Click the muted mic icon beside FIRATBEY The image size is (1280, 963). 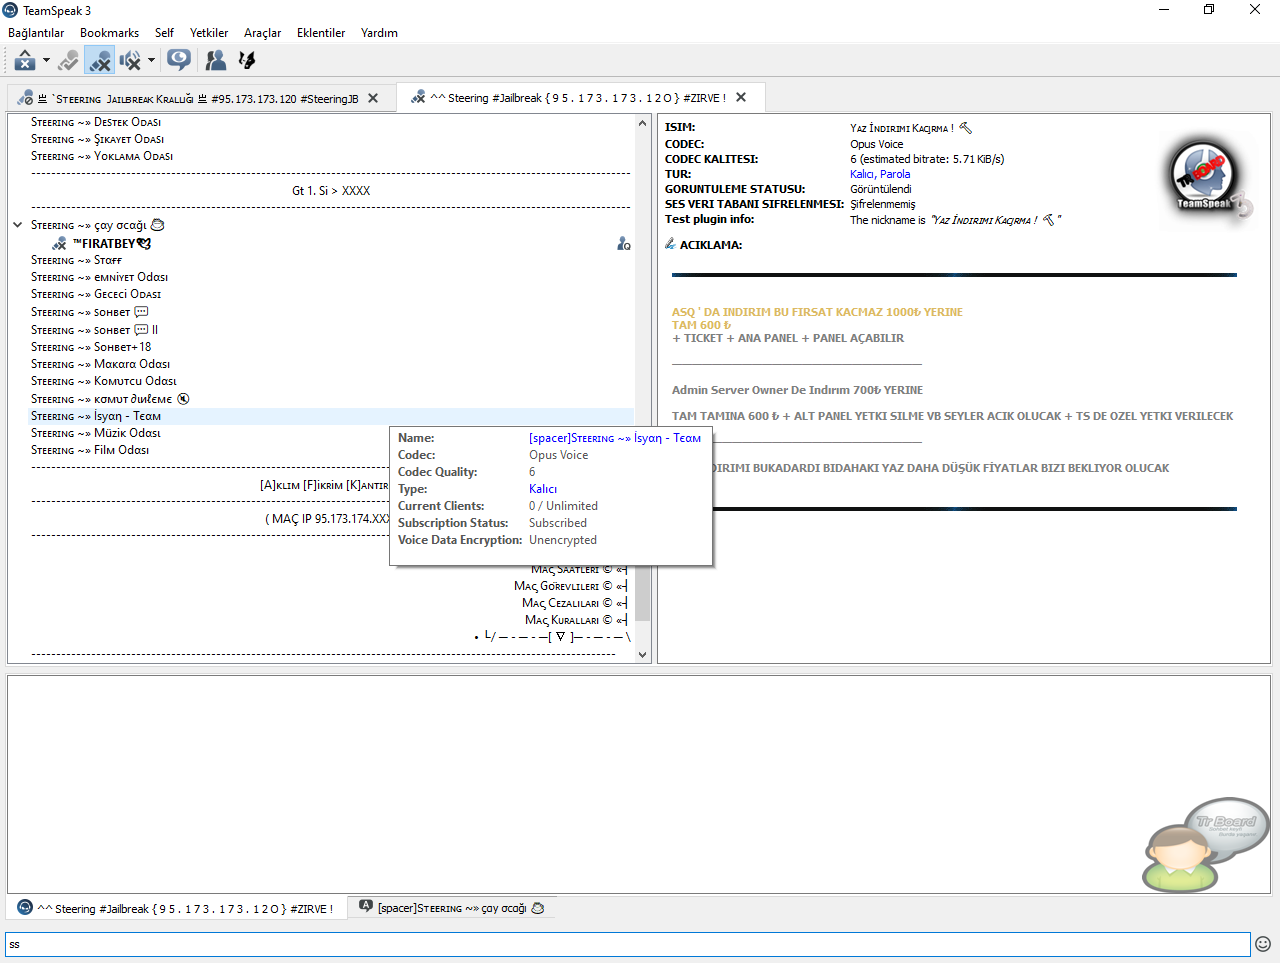coord(59,243)
